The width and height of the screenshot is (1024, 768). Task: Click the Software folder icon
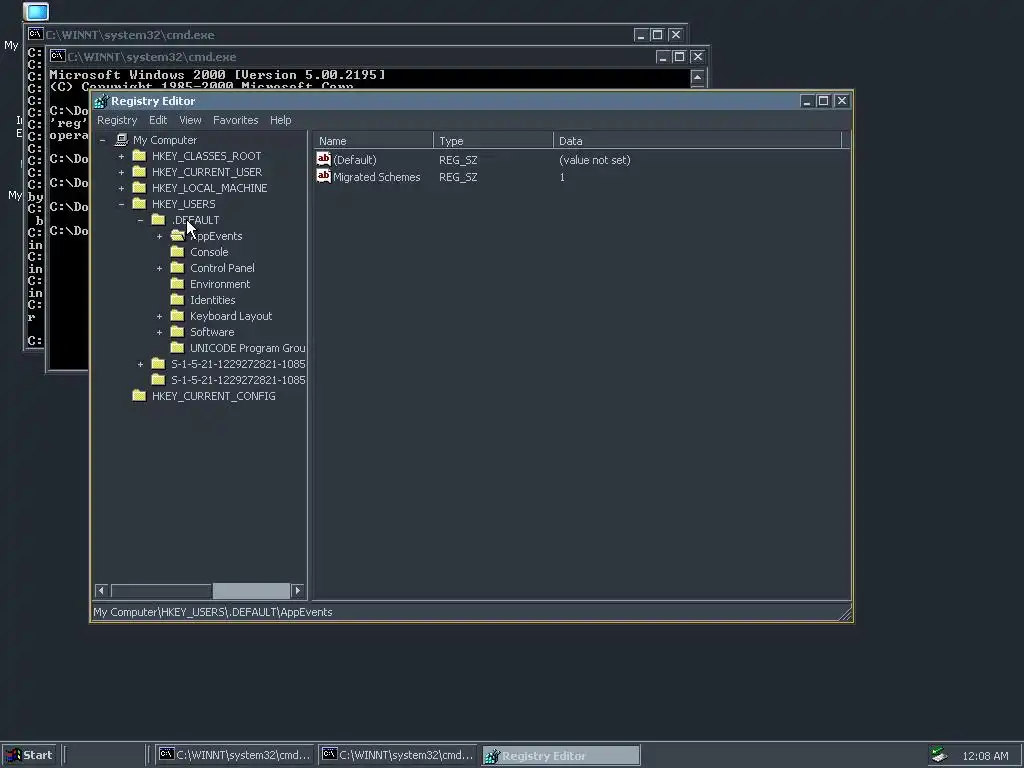[x=177, y=332]
